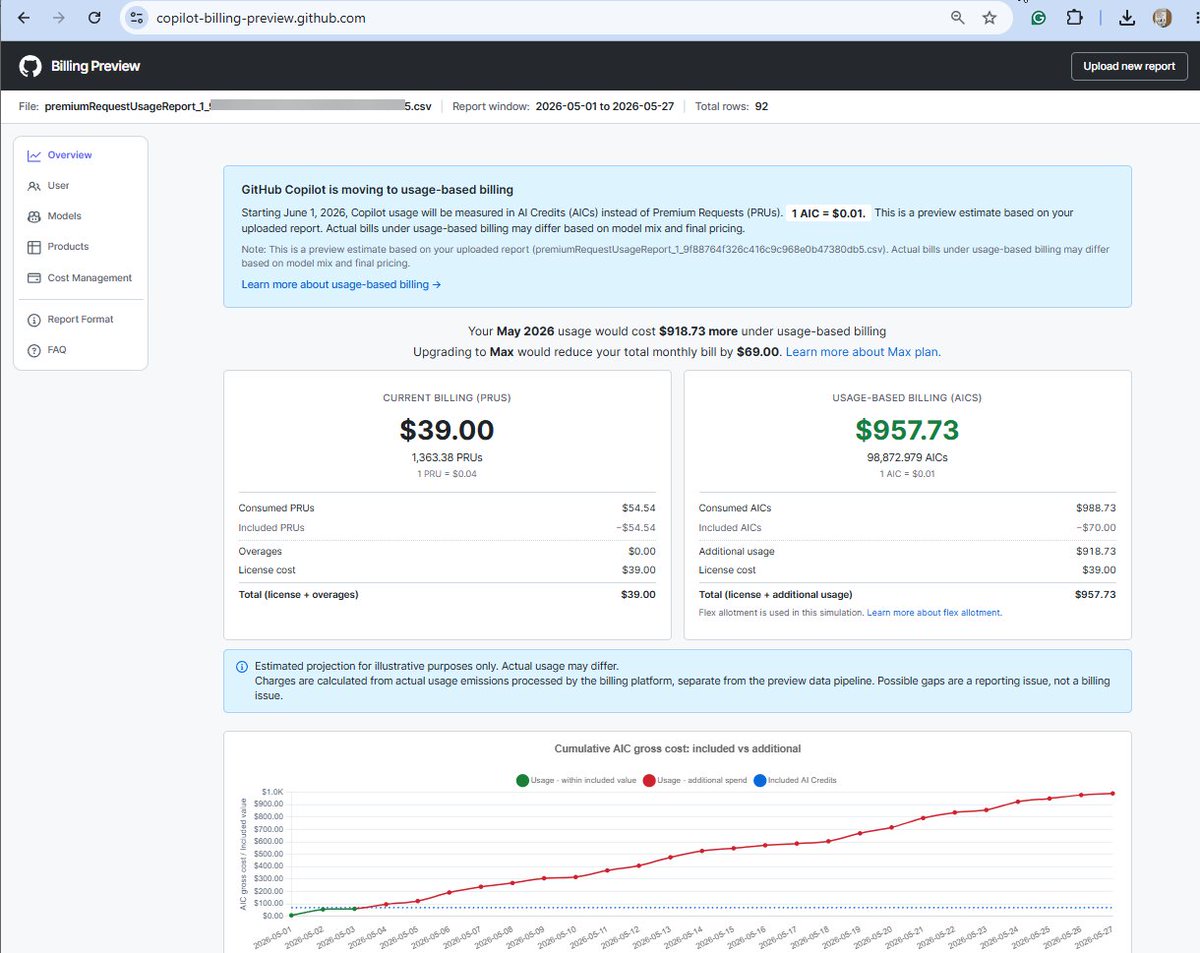Click the 'Consumed AICs' row label
The image size is (1200, 953).
coord(736,508)
